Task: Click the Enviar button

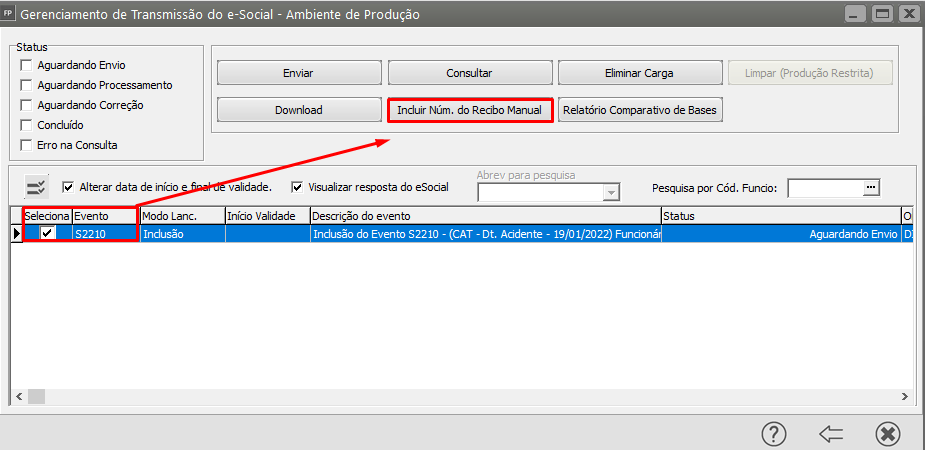Action: click(x=299, y=74)
